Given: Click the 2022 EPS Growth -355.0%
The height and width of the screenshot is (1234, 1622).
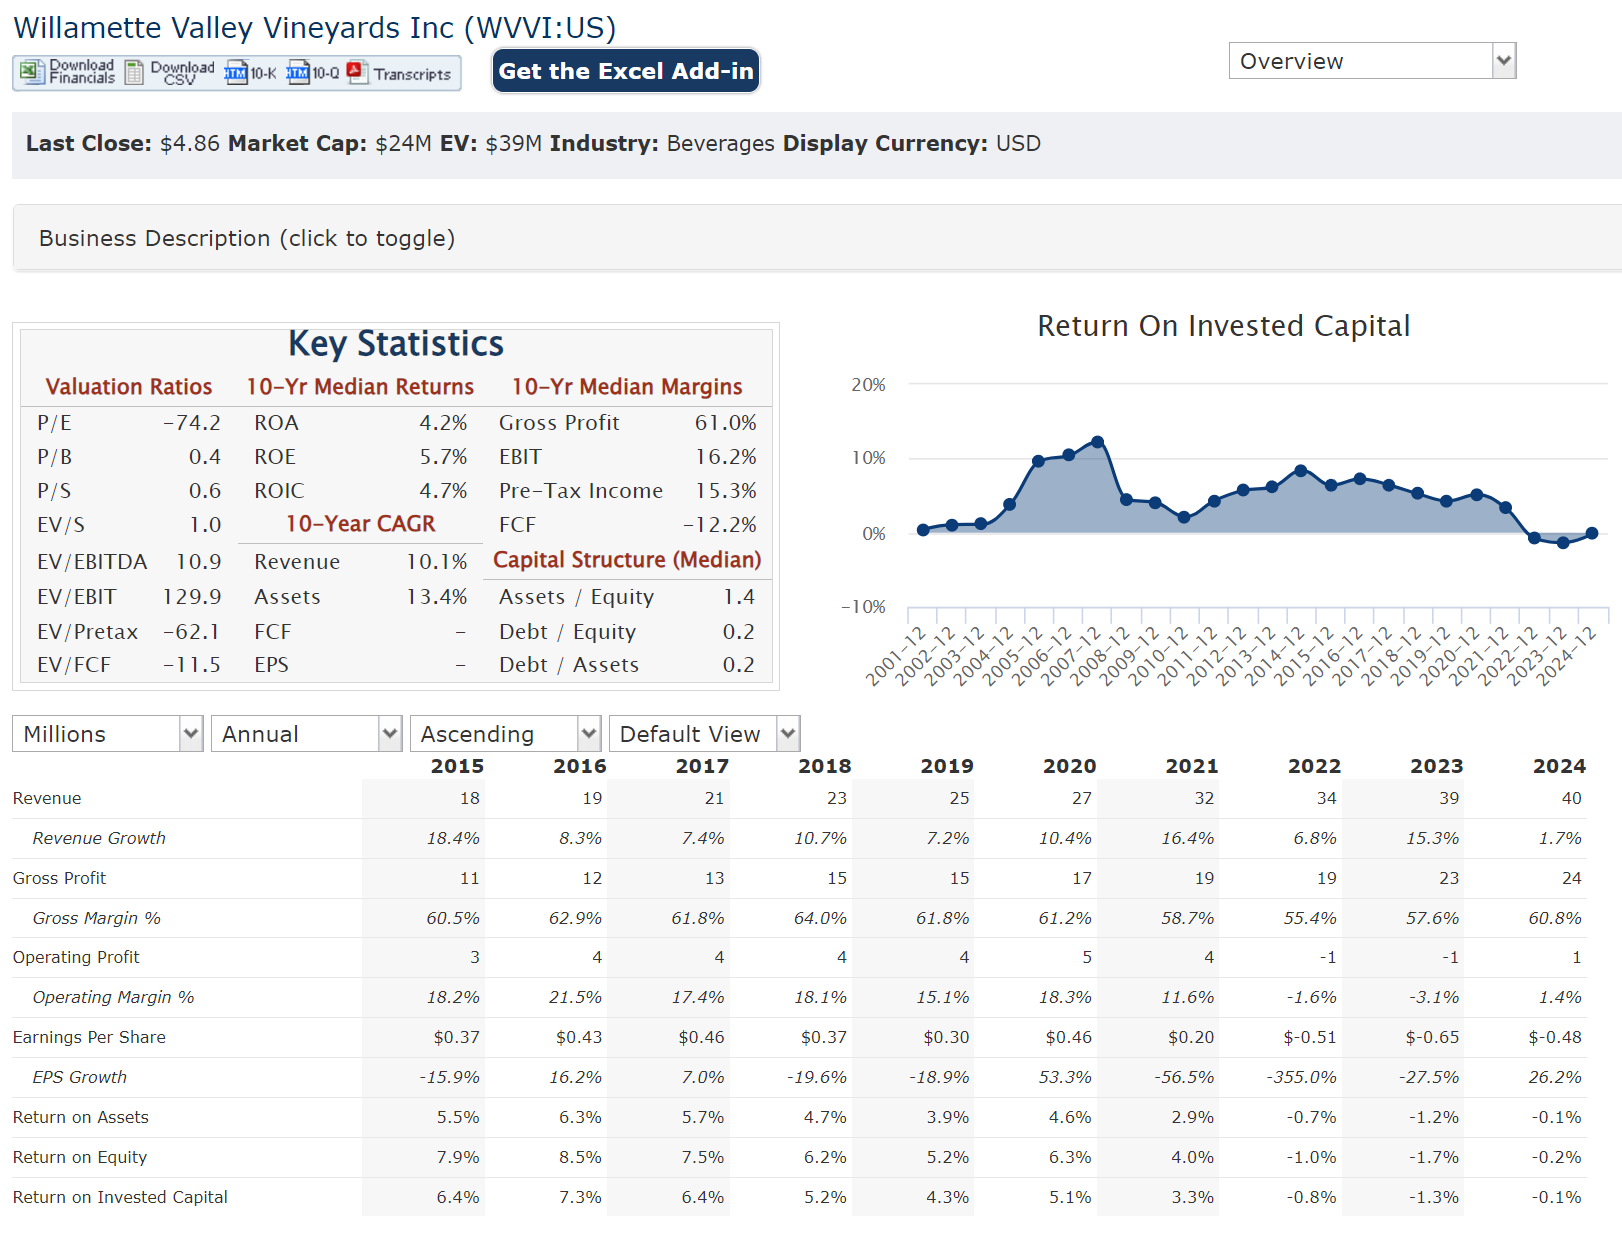Looking at the screenshot, I should [1301, 1077].
